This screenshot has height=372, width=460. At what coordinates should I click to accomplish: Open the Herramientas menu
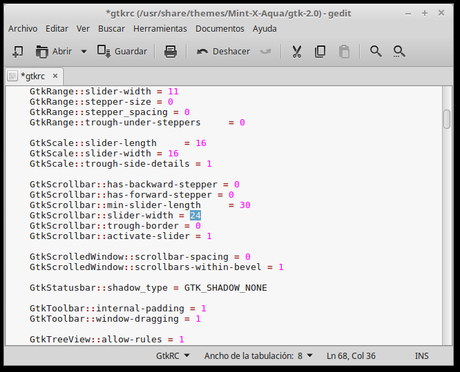pos(160,29)
